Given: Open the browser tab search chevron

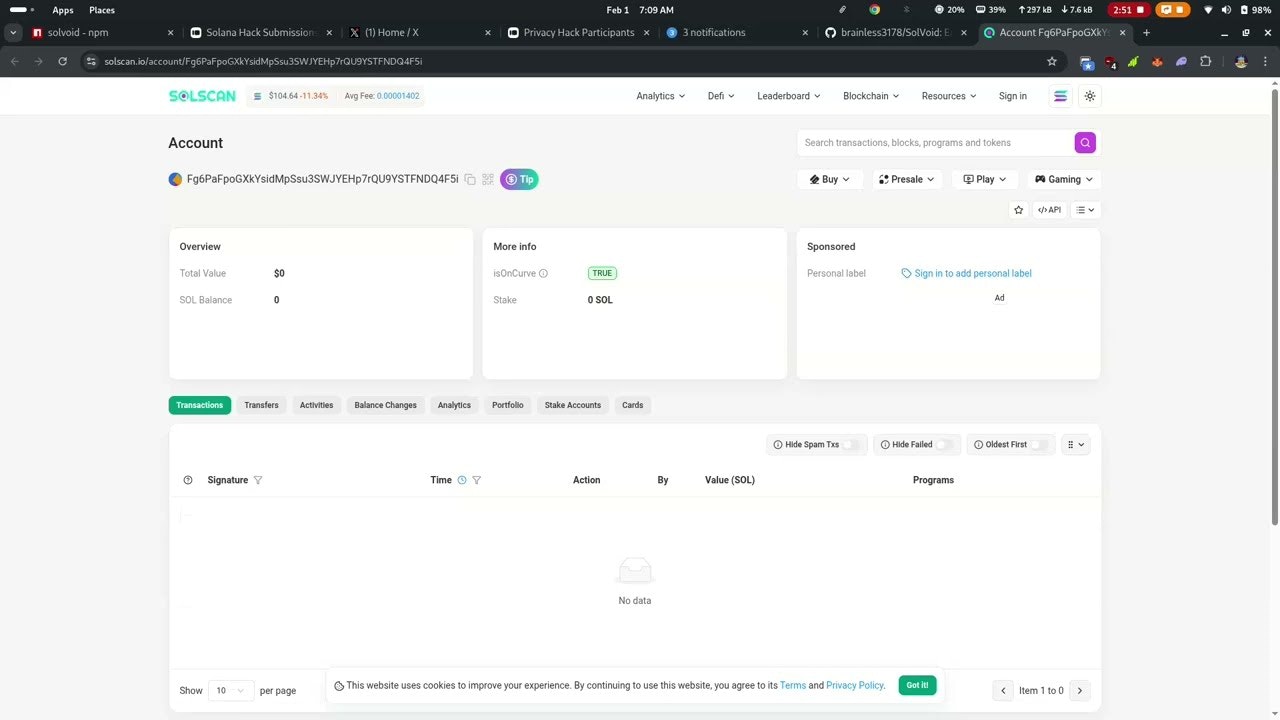Looking at the screenshot, I should (x=13, y=32).
